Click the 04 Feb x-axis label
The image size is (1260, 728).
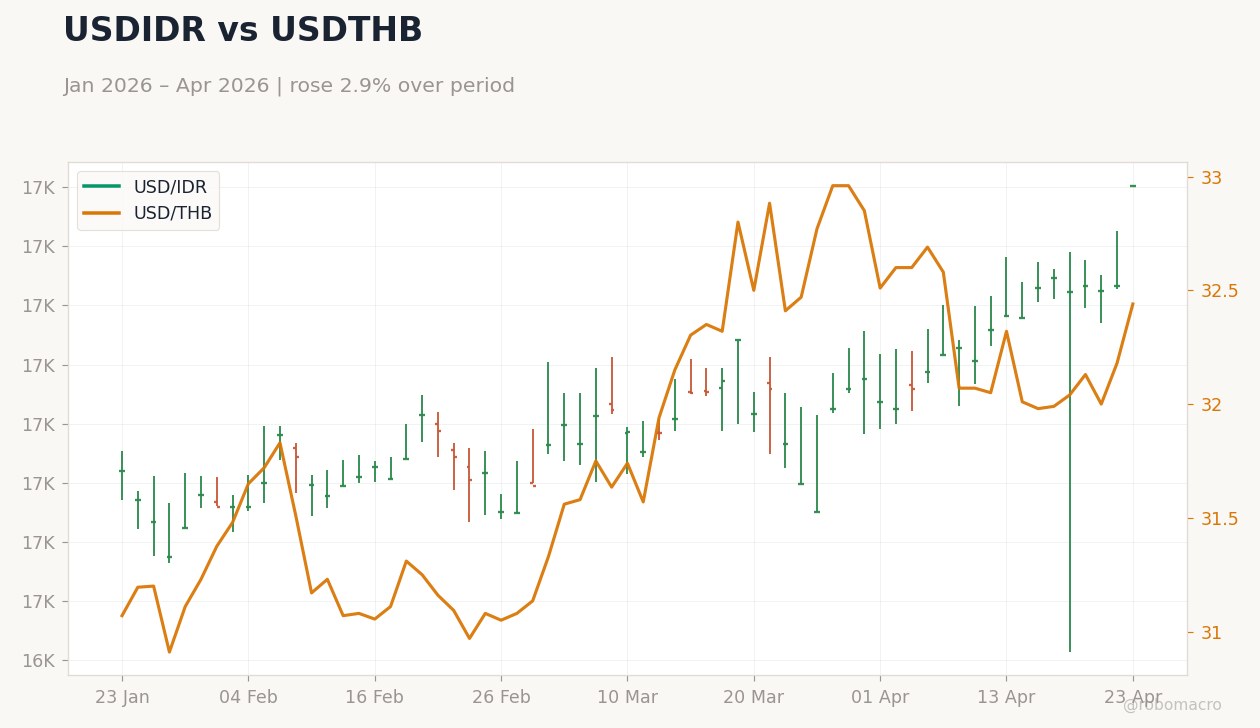click(x=248, y=698)
